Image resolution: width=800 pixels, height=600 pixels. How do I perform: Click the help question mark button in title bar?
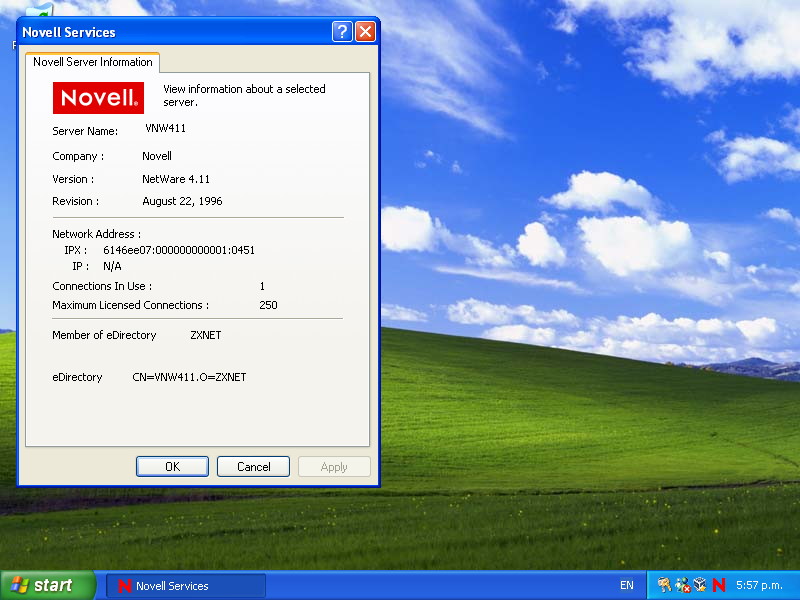[342, 32]
